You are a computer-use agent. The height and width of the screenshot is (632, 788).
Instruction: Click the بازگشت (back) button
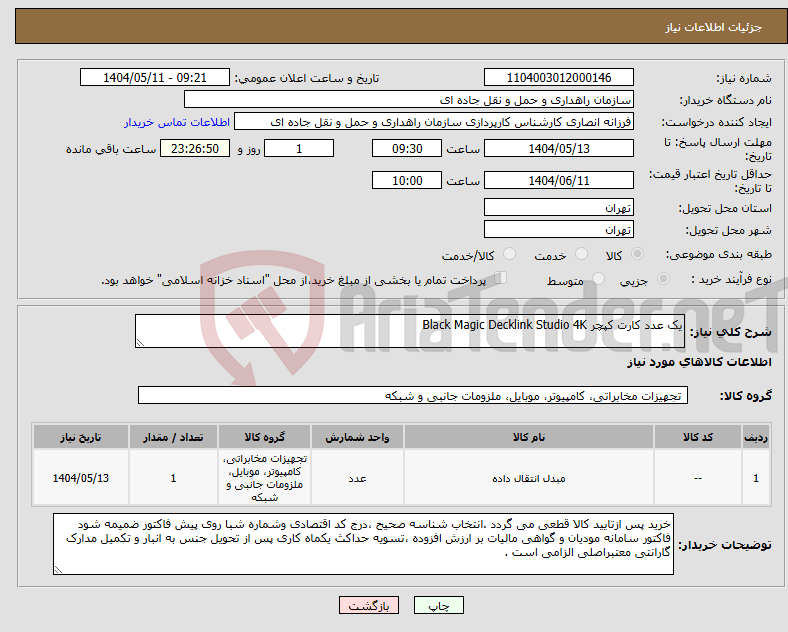point(369,605)
